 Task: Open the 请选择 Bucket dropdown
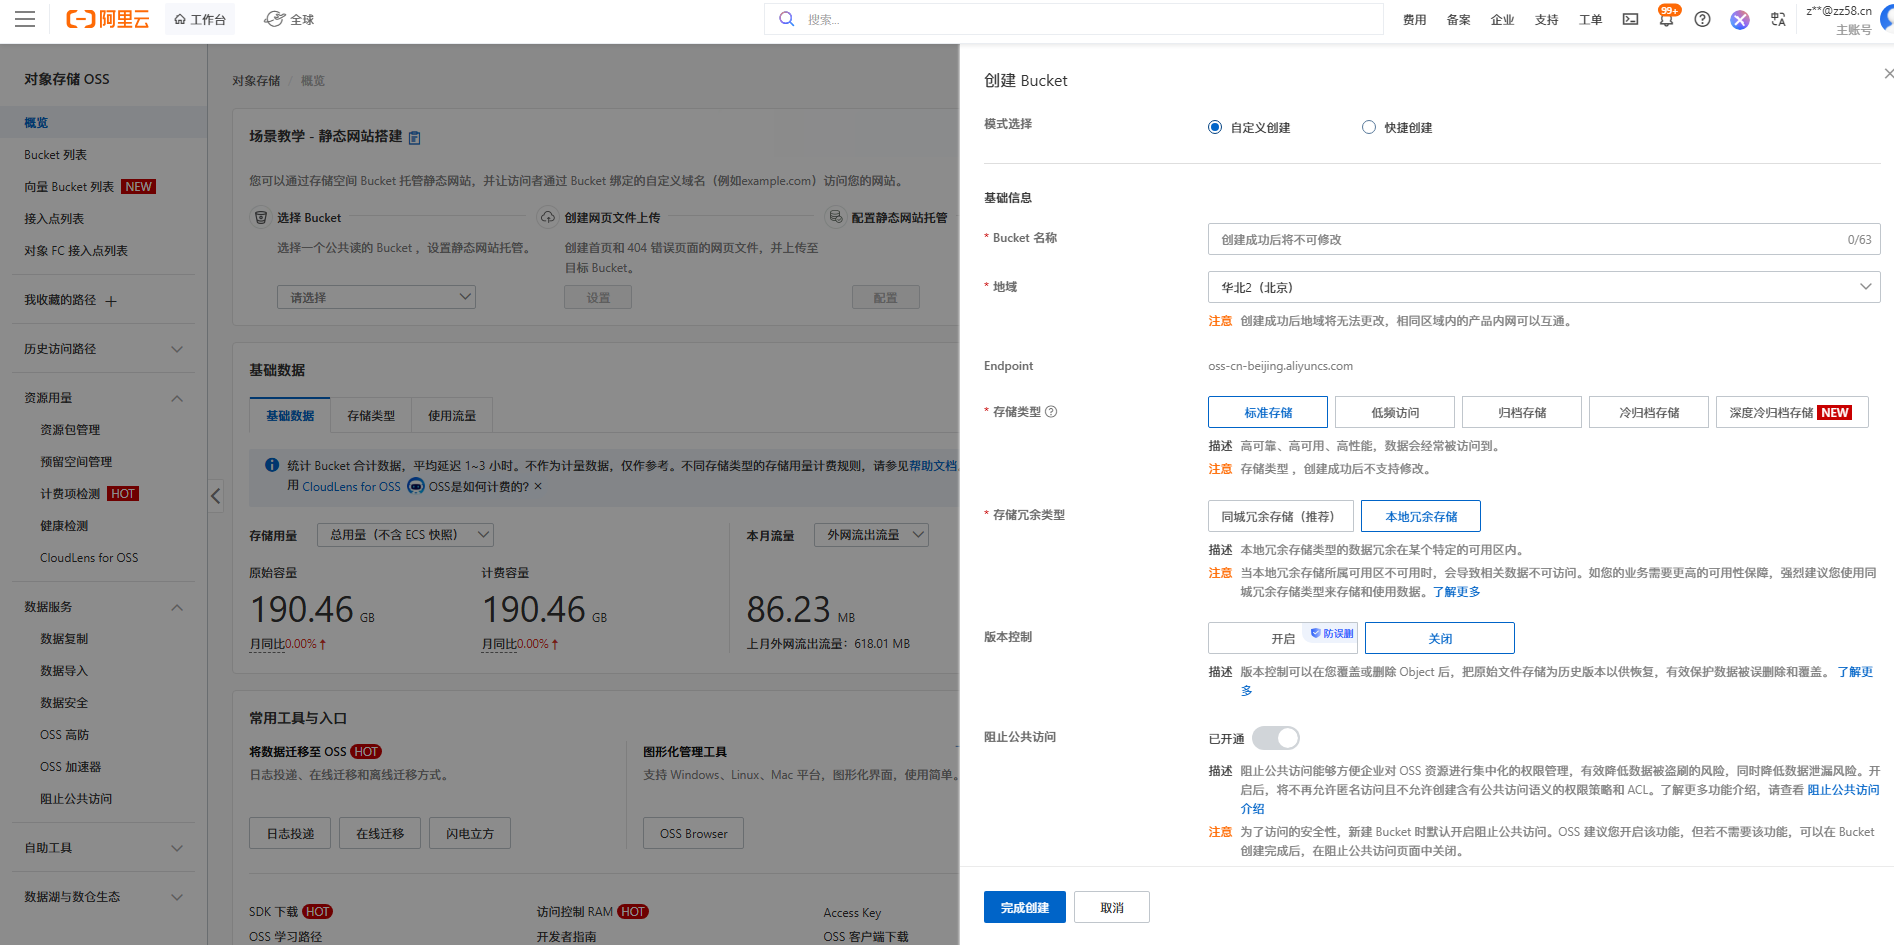376,297
